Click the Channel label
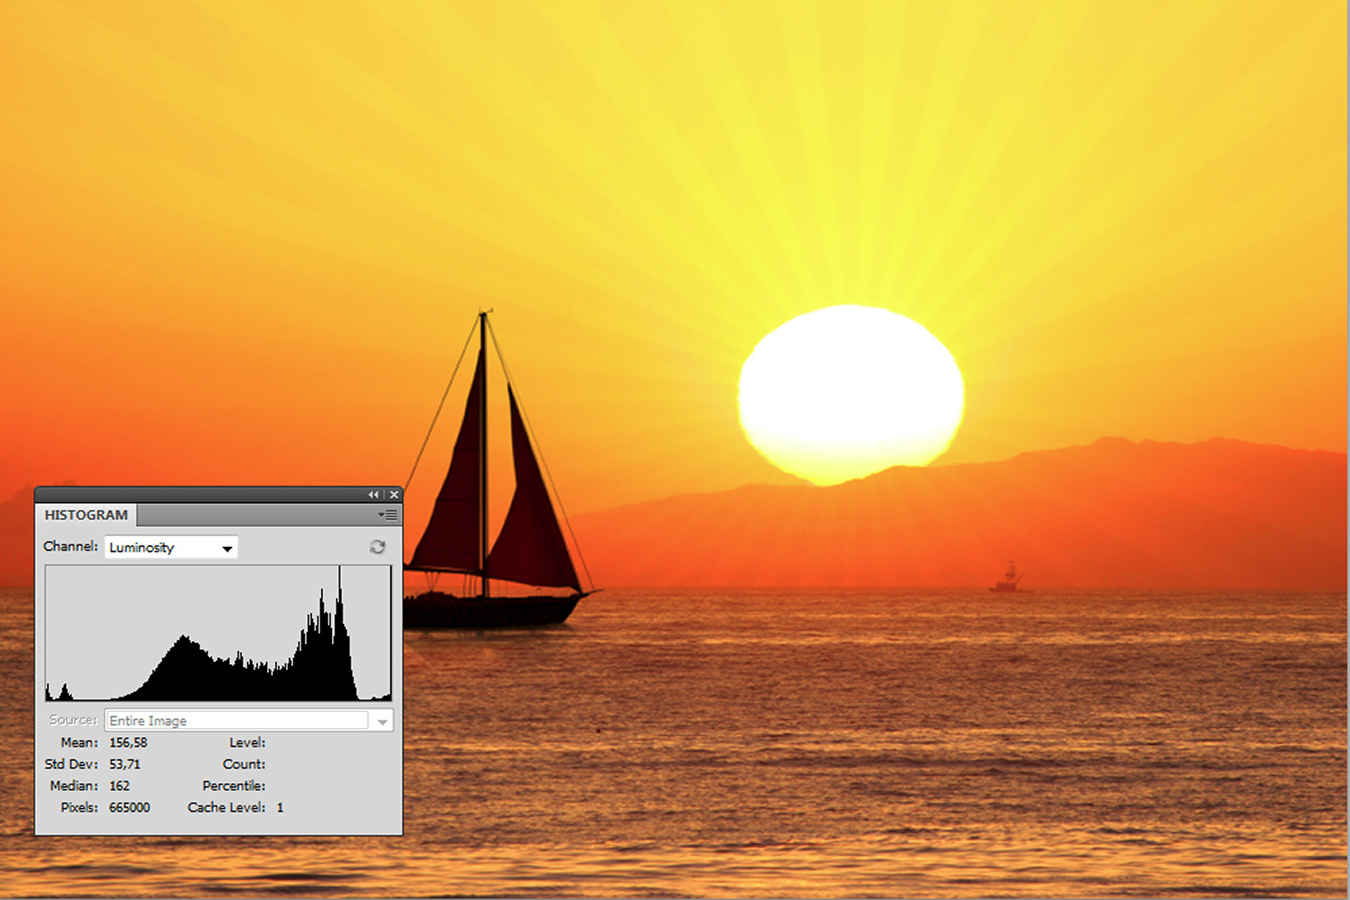This screenshot has width=1350, height=900. coord(71,546)
